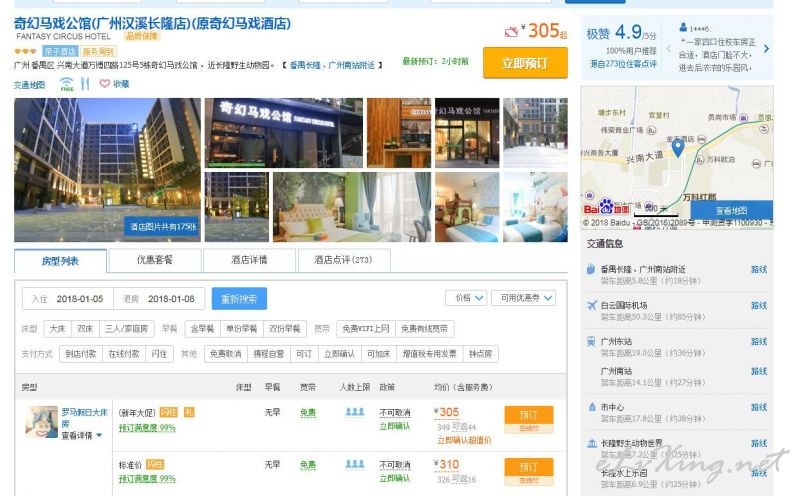Click the Baidu map logo
This screenshot has width=800, height=496.
point(606,207)
